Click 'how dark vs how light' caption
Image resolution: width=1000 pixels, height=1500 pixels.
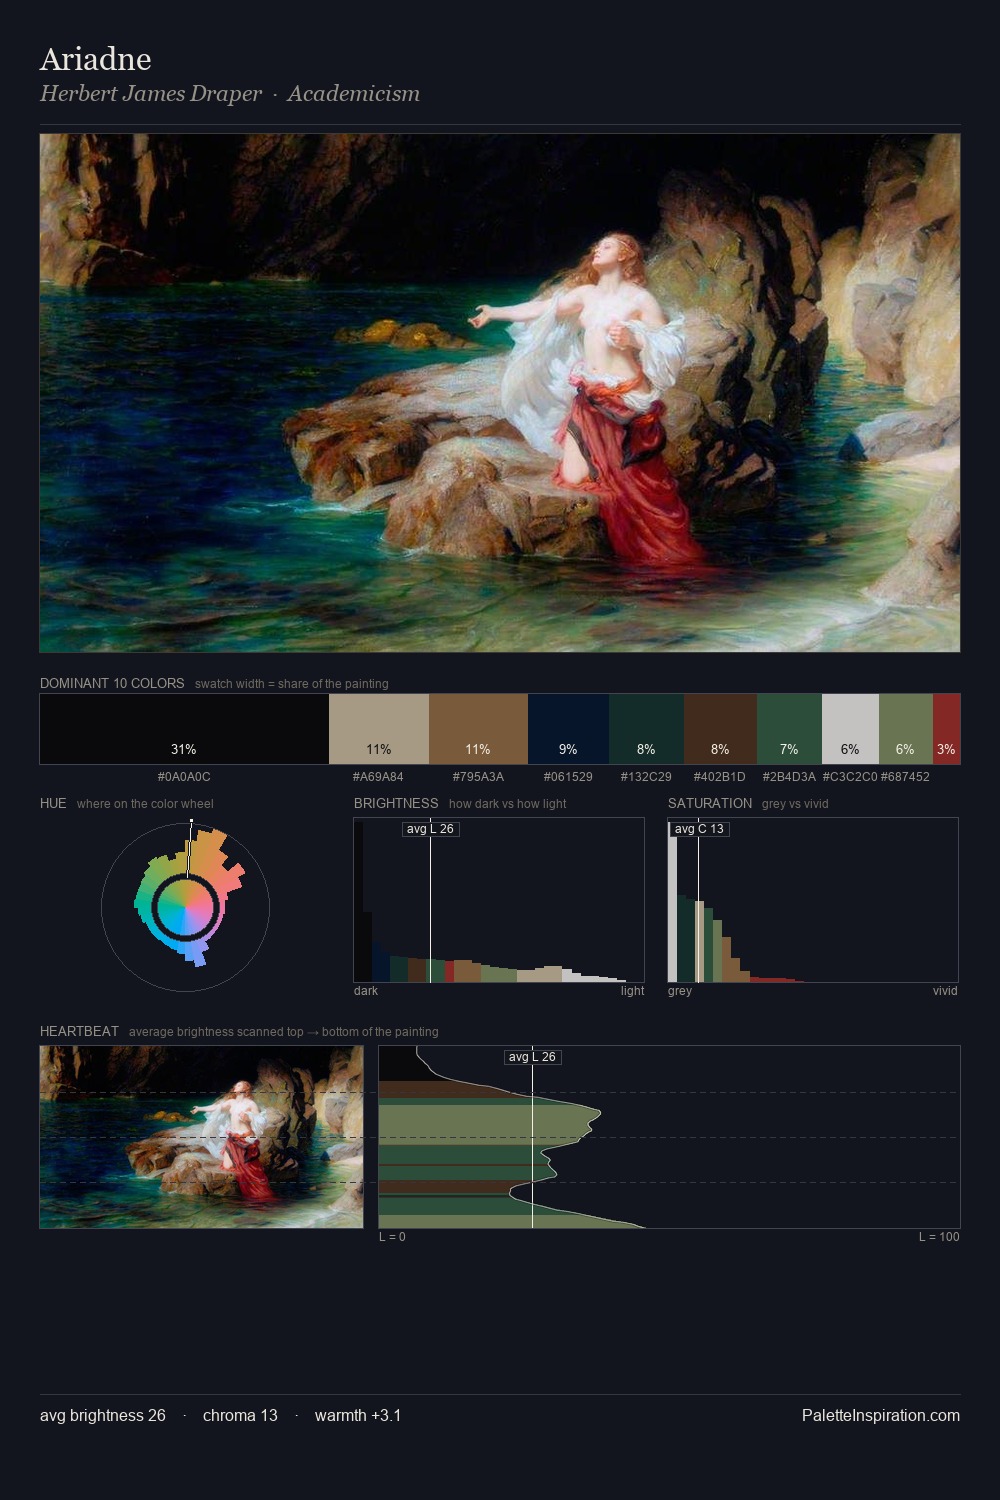coord(508,804)
